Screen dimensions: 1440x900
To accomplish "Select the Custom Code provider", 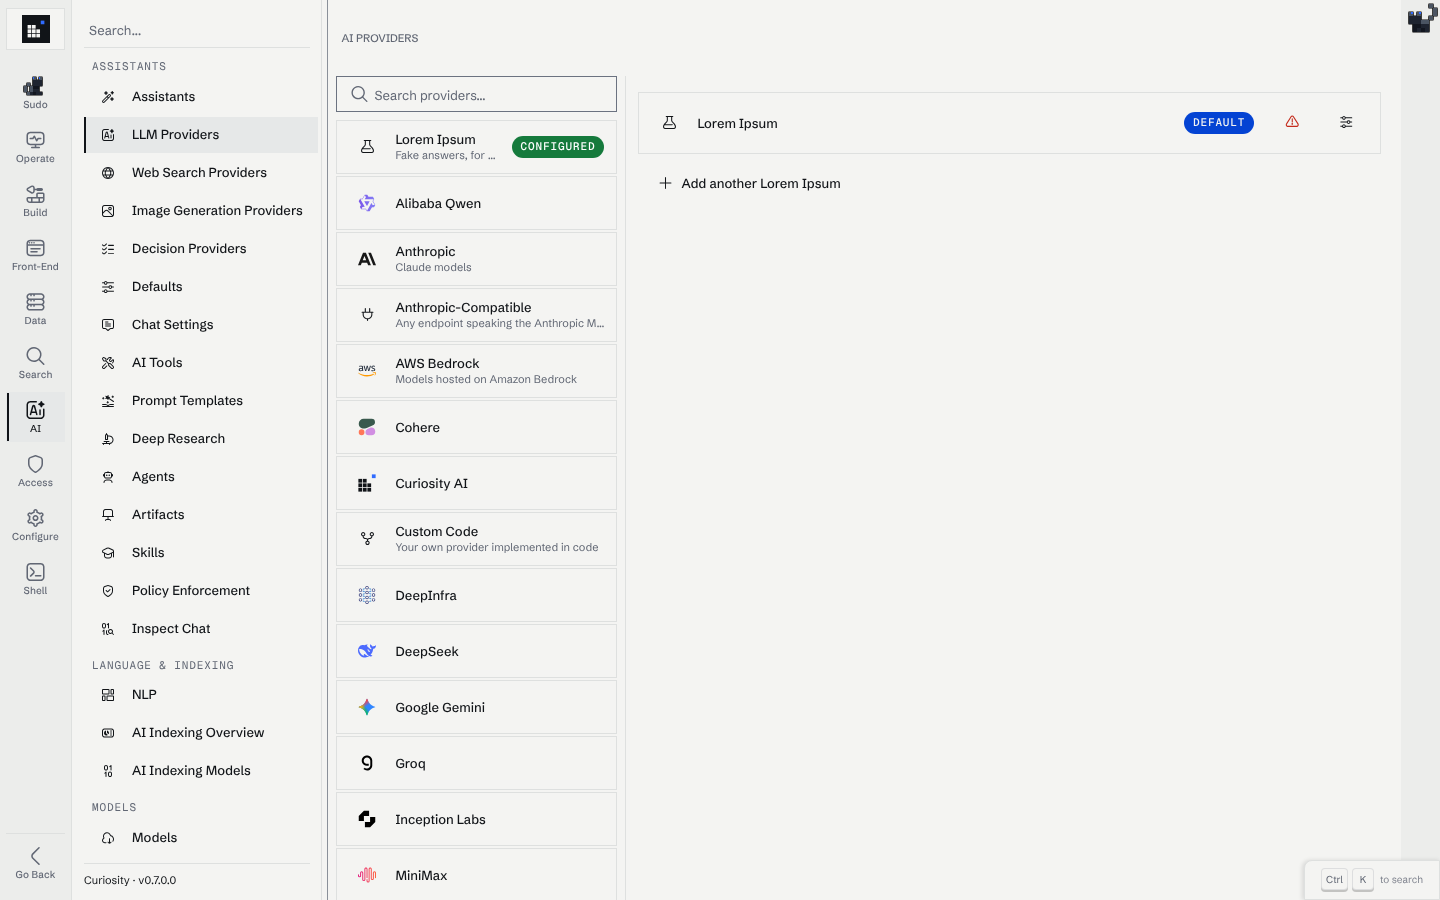I will (x=476, y=539).
